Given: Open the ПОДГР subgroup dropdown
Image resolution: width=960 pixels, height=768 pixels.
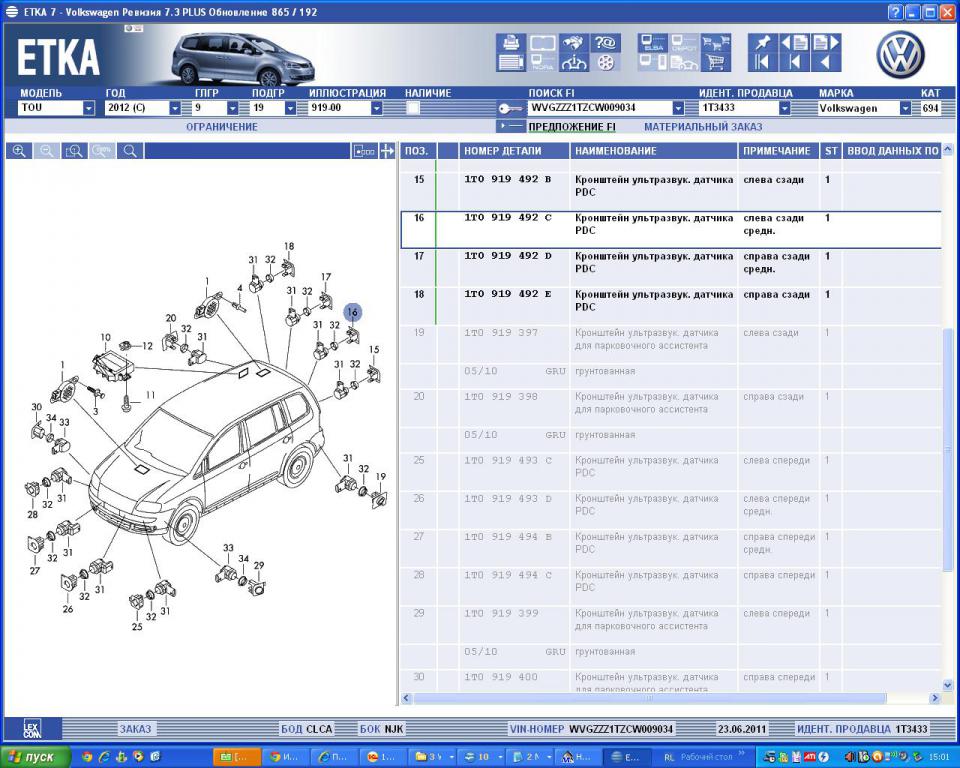Looking at the screenshot, I should coord(290,108).
